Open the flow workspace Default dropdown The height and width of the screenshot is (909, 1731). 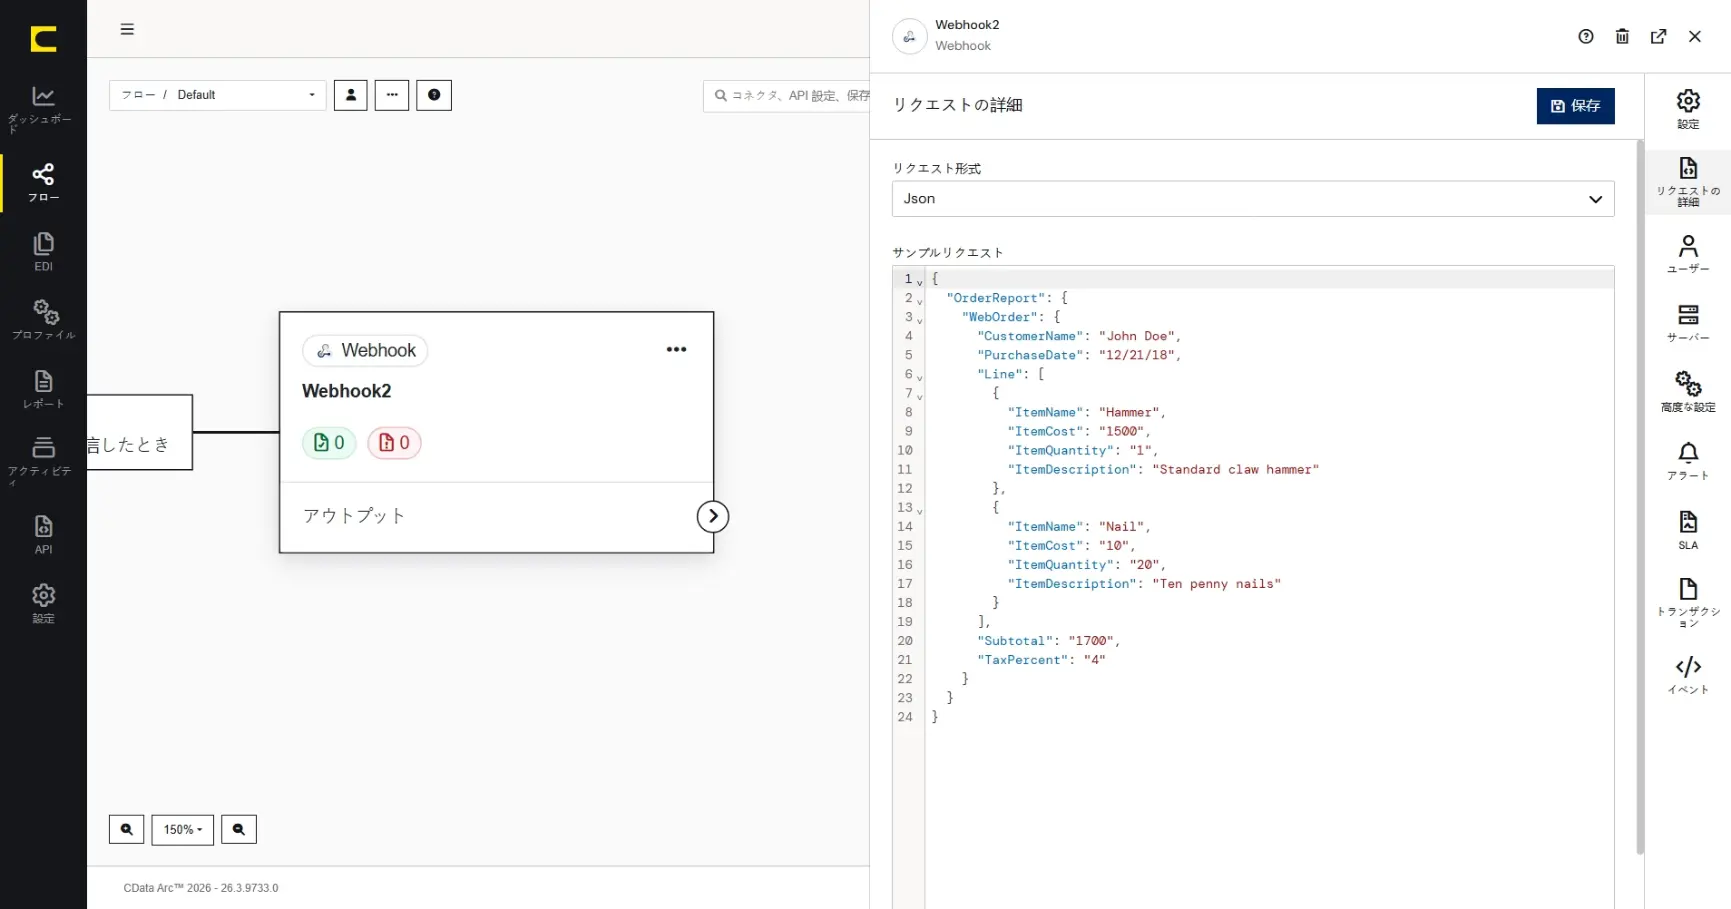pos(218,95)
